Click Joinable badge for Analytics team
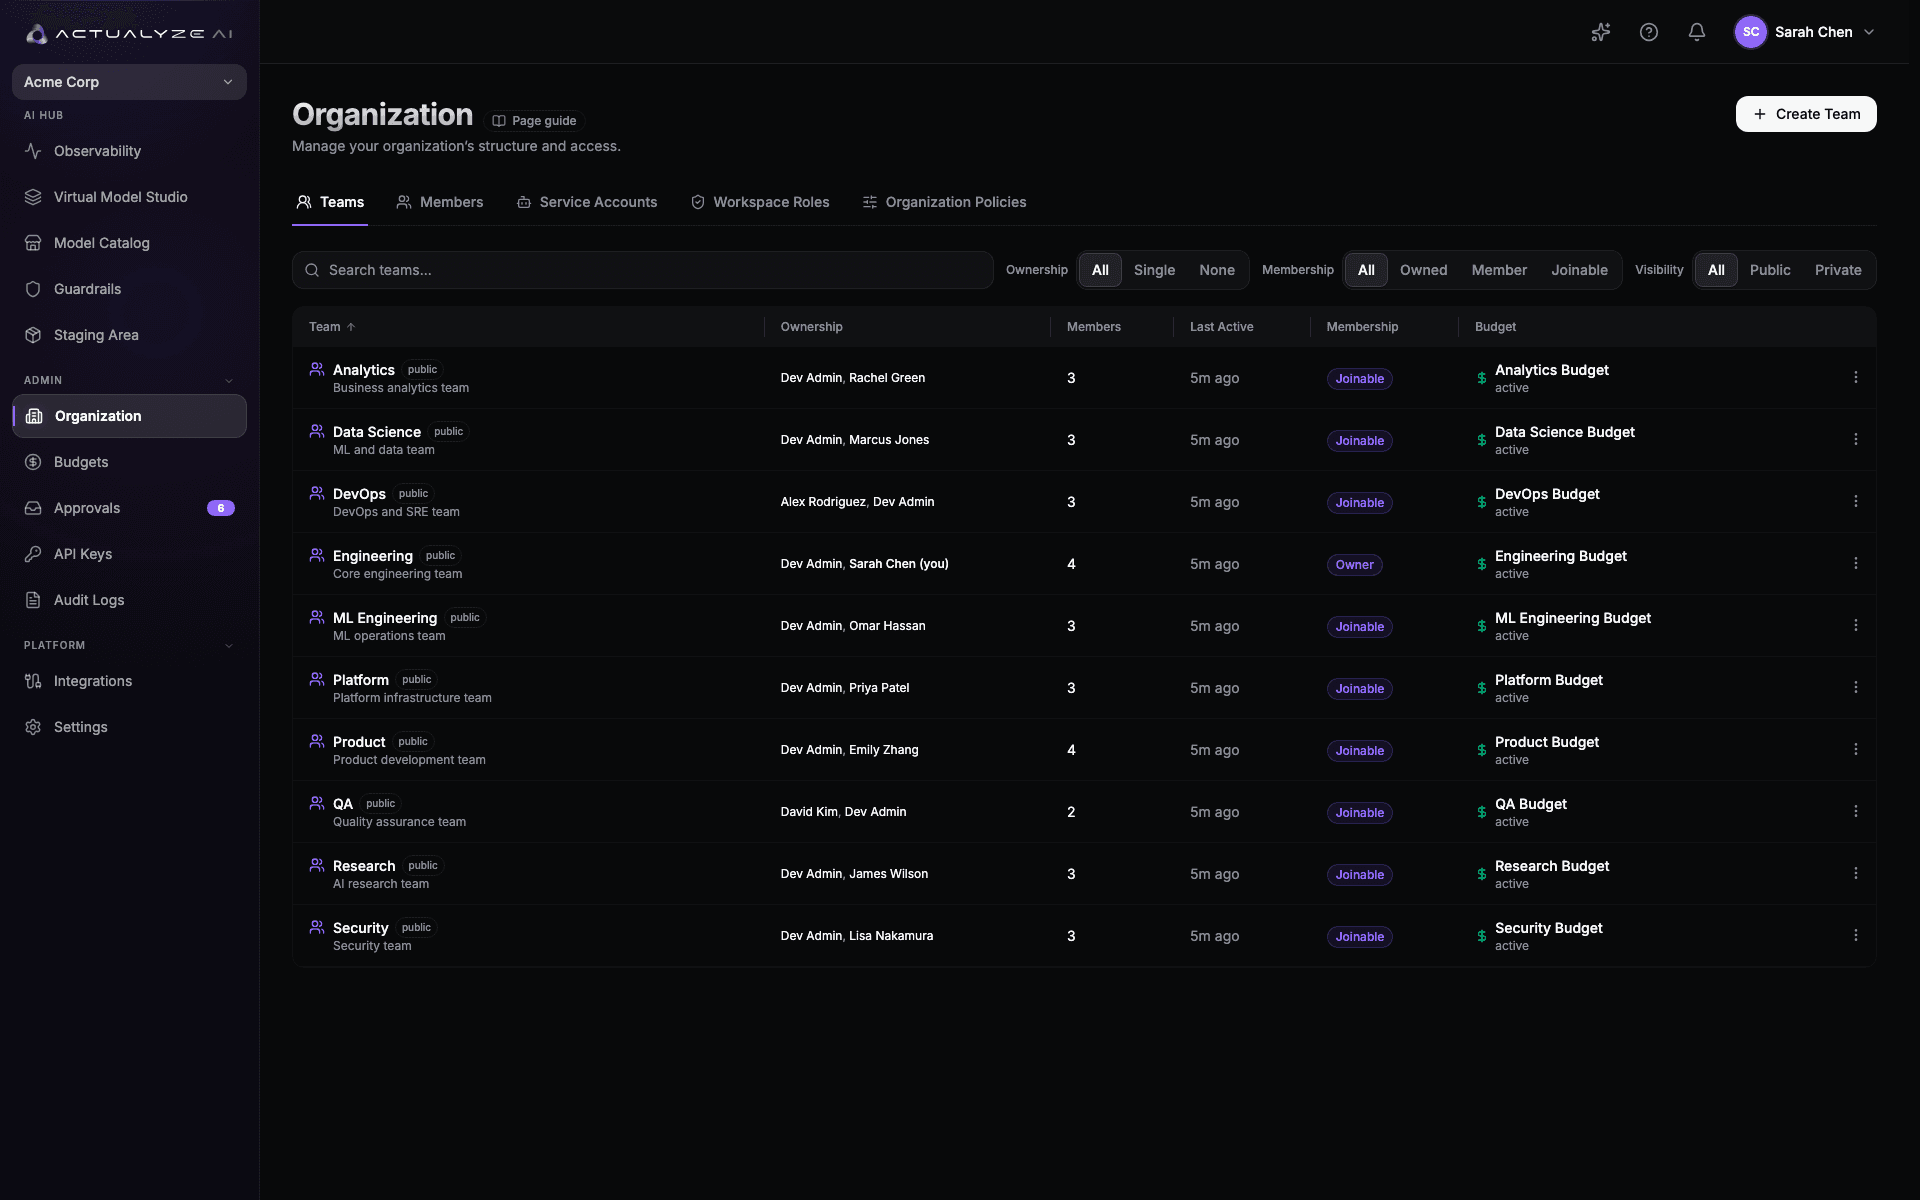This screenshot has height=1200, width=1920. tap(1359, 379)
